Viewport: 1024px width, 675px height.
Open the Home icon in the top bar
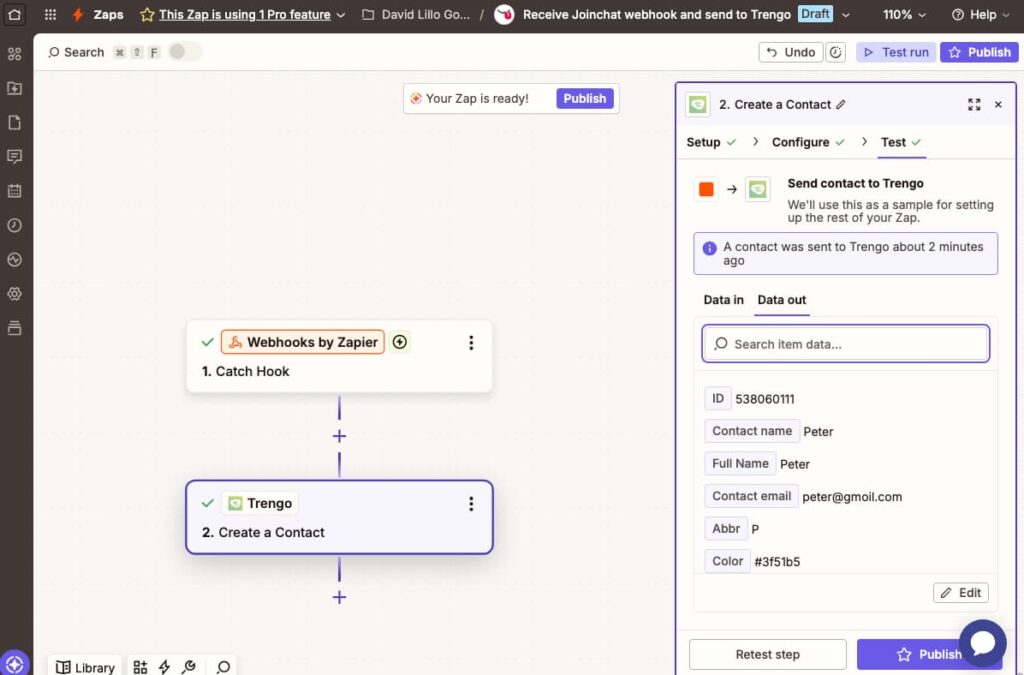pos(14,14)
